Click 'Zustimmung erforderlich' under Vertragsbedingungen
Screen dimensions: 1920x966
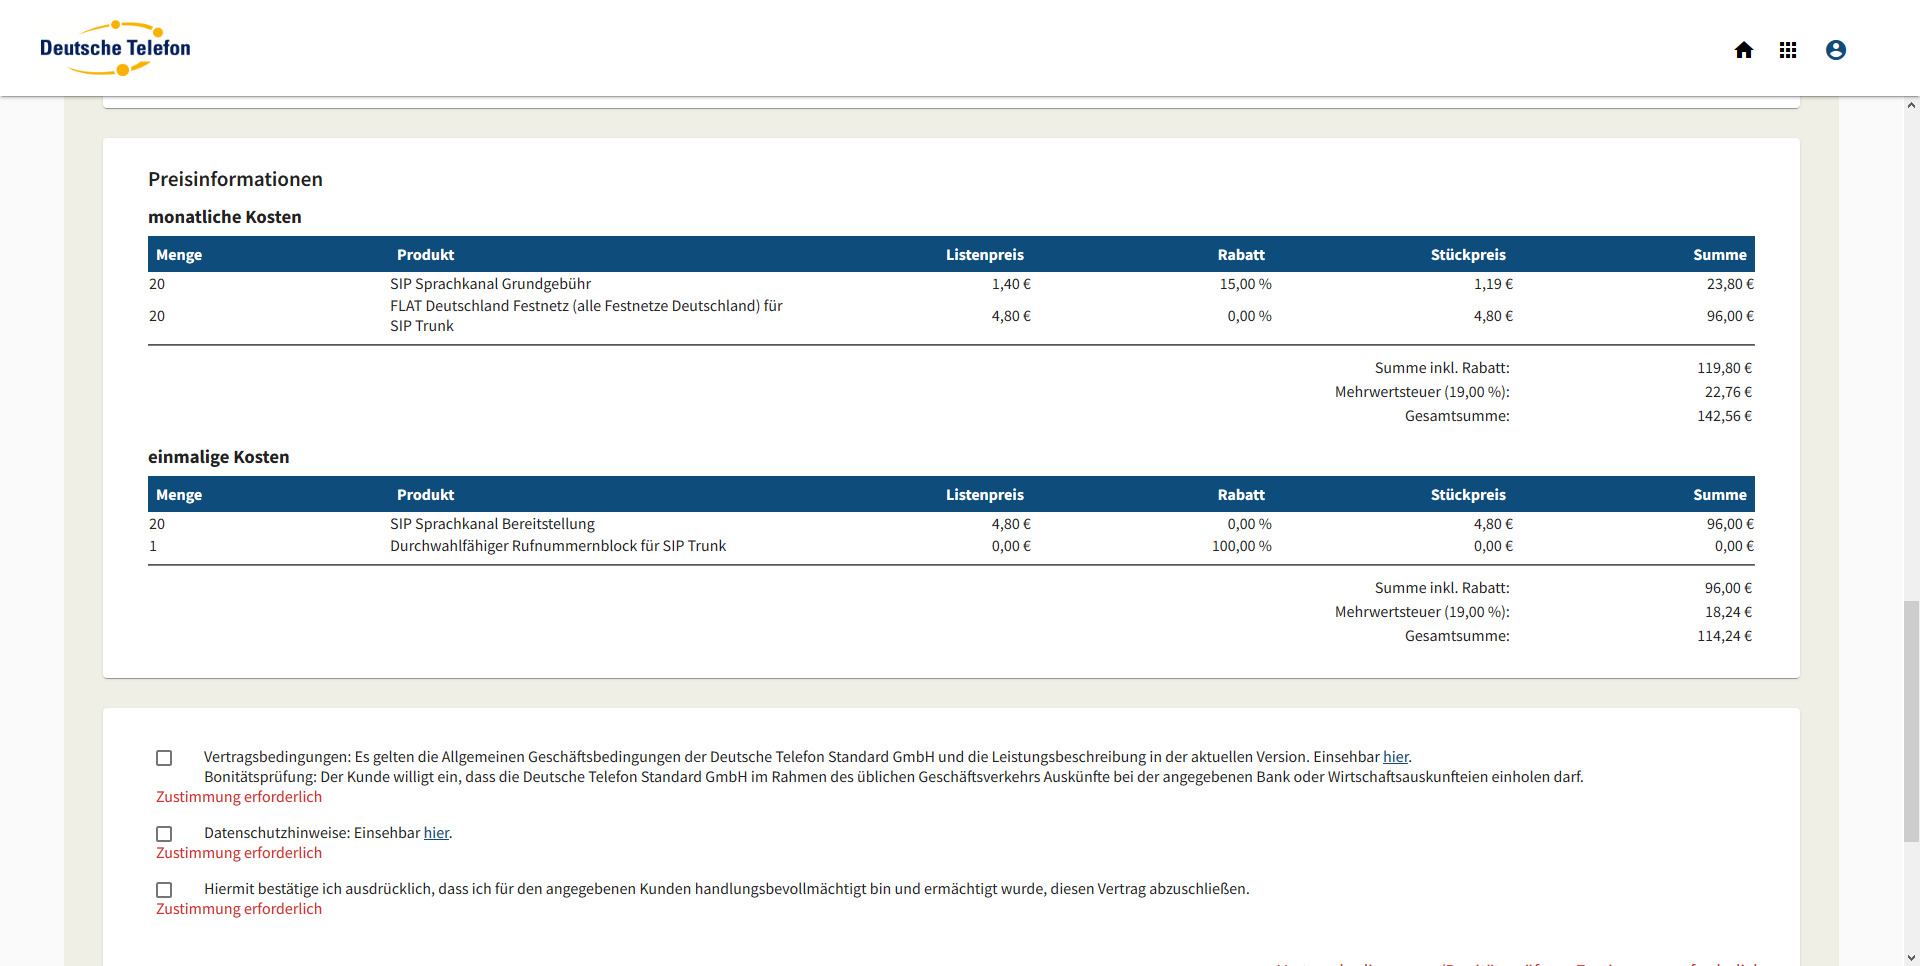[x=239, y=797]
